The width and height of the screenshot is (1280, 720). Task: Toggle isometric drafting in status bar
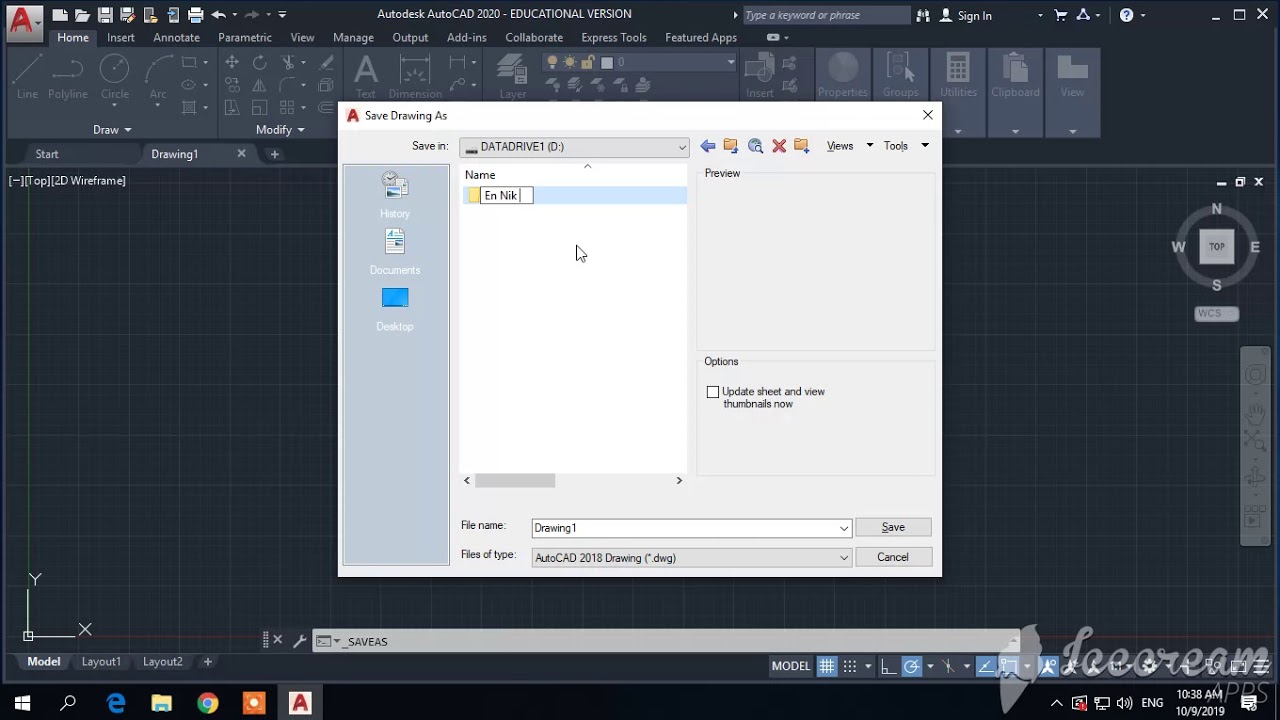pyautogui.click(x=949, y=666)
